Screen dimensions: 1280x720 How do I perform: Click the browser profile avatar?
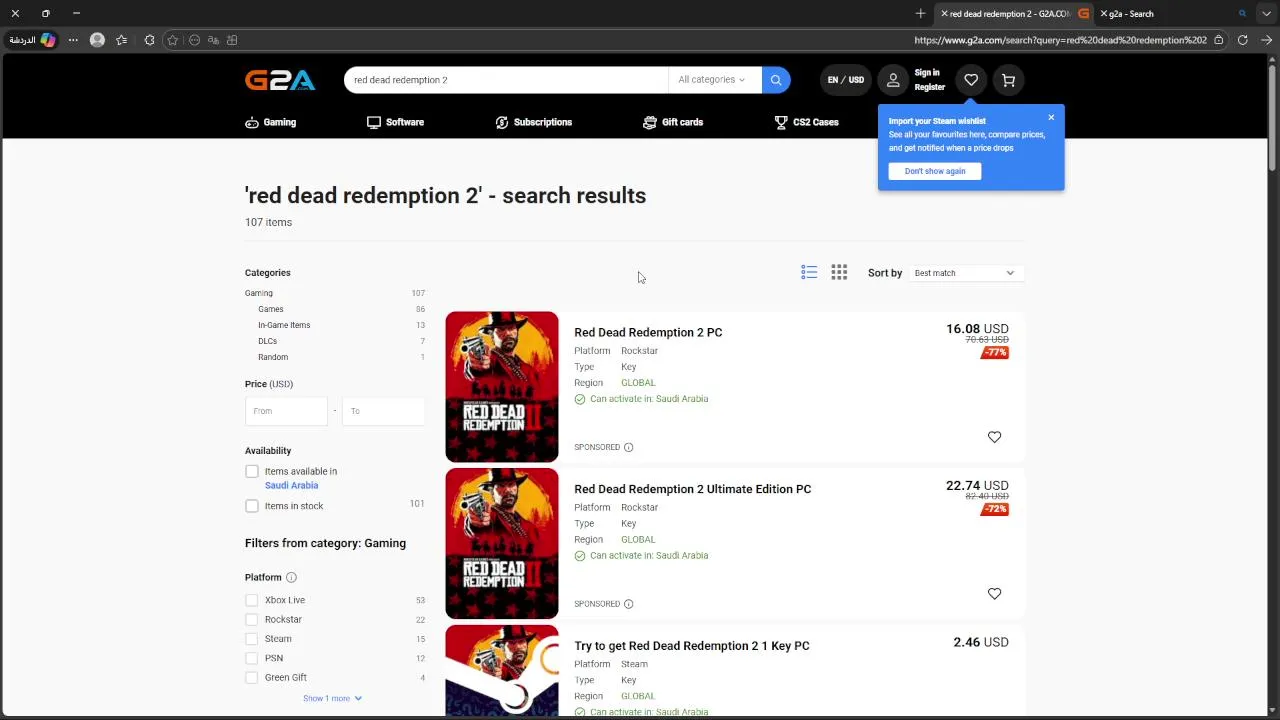pyautogui.click(x=97, y=40)
